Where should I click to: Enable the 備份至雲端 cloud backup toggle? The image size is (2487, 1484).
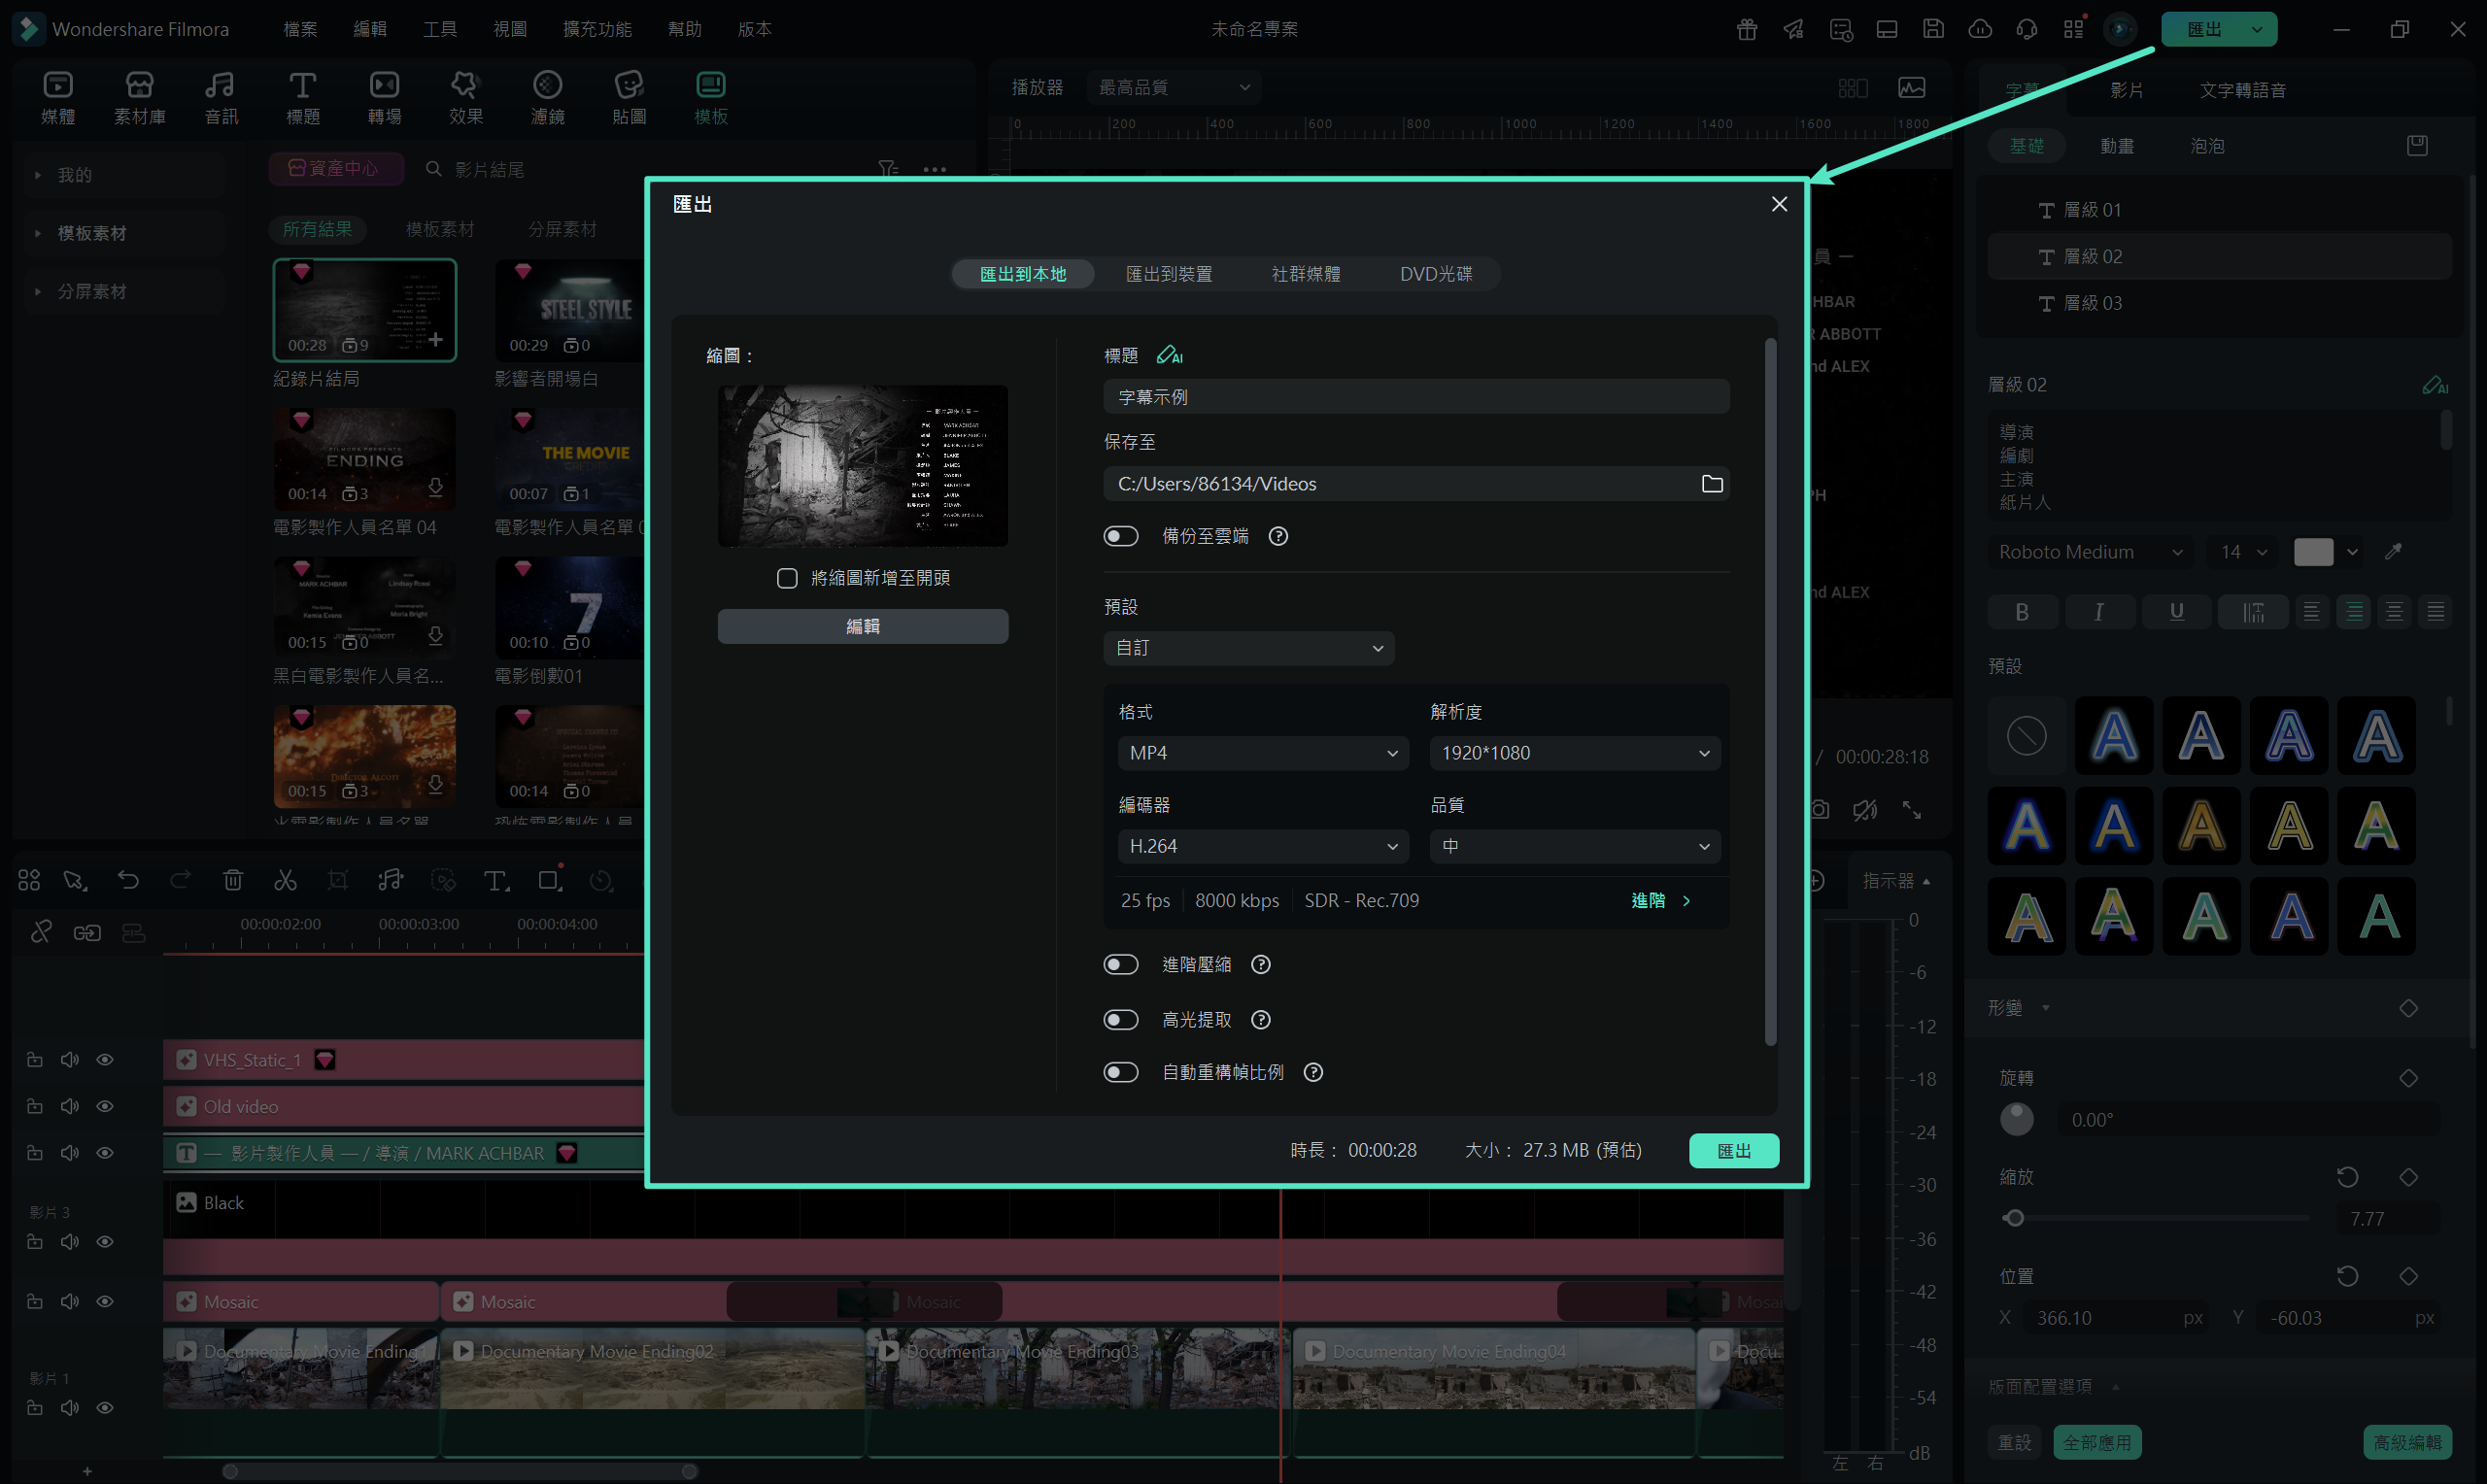click(1120, 537)
